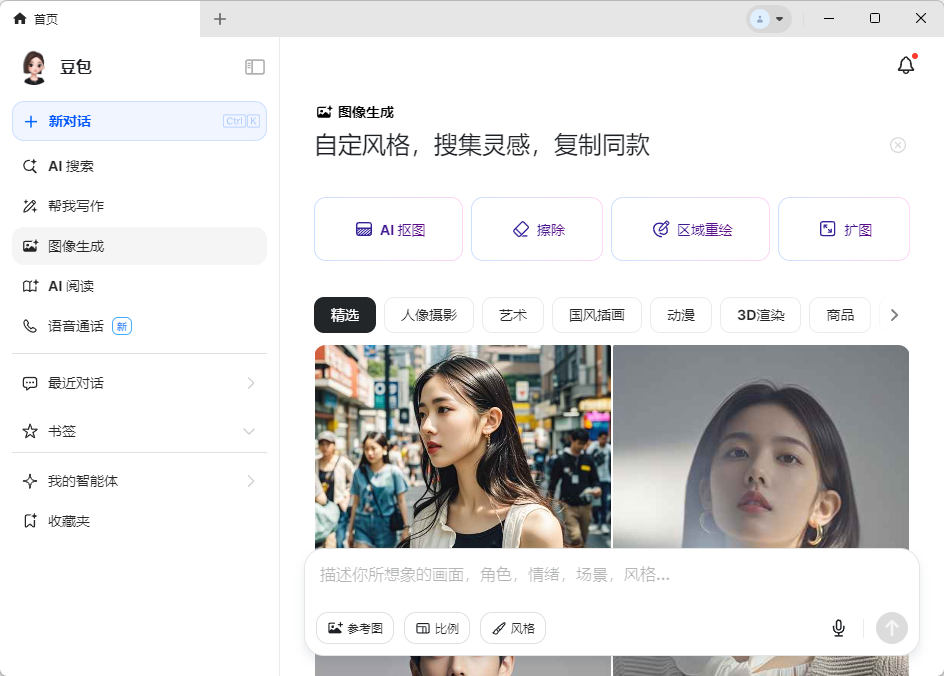The height and width of the screenshot is (676, 944).
Task: Select the 人像摄影 category tab
Action: (x=429, y=315)
